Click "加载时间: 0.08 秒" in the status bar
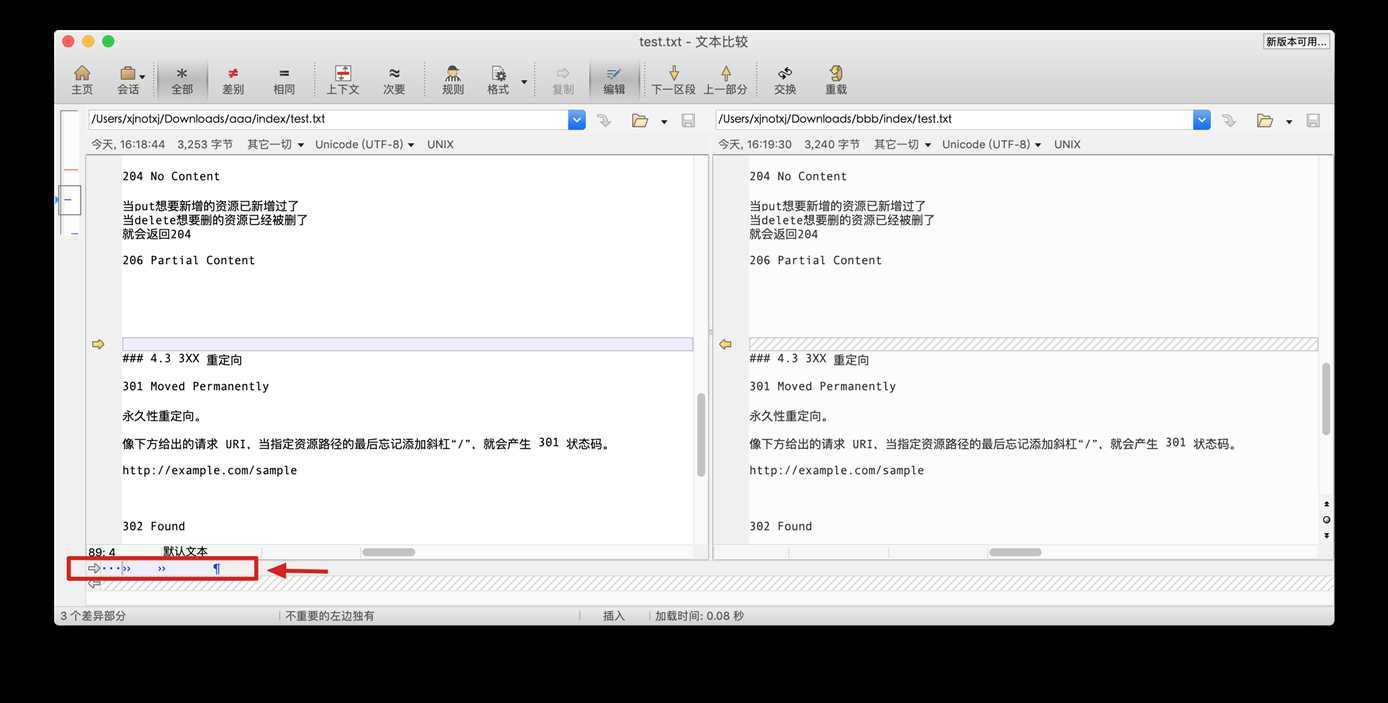Viewport: 1388px width, 703px height. (x=699, y=616)
